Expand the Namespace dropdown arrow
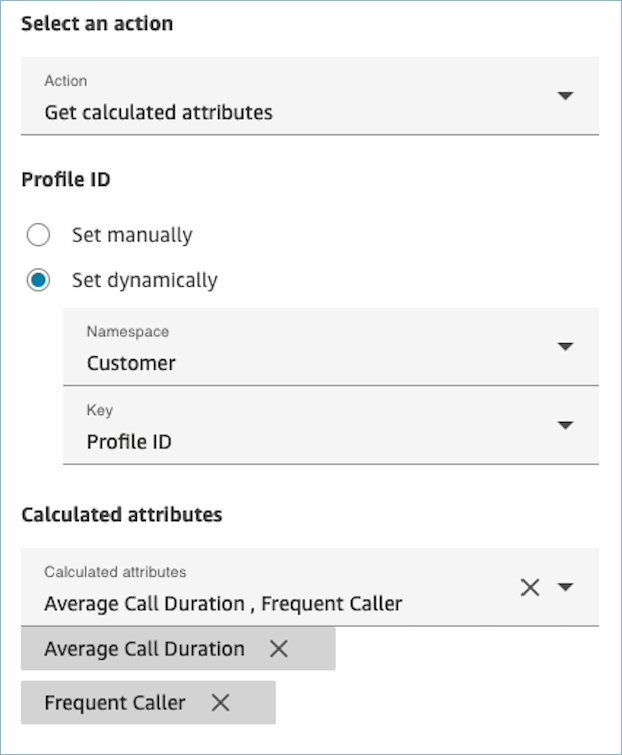This screenshot has height=755, width=622. (565, 346)
